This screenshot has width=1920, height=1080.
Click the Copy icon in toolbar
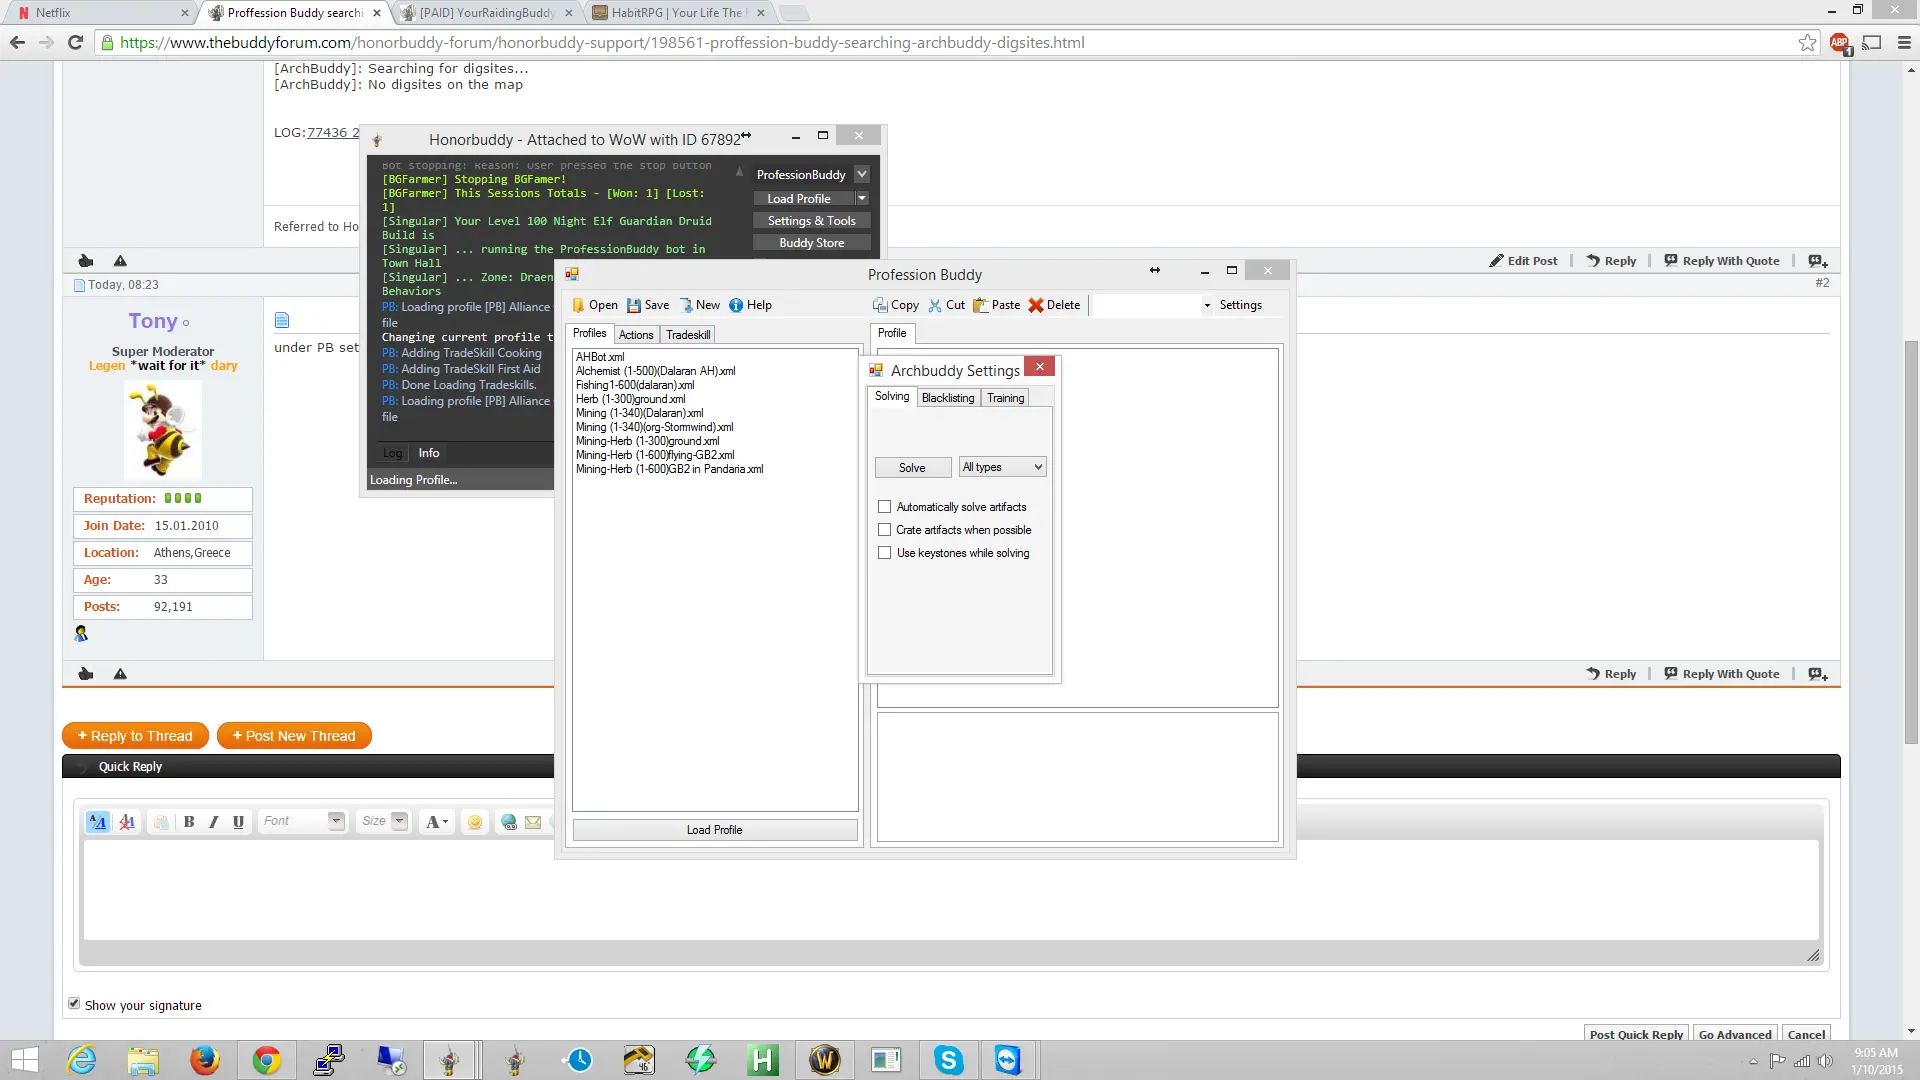[x=880, y=305]
